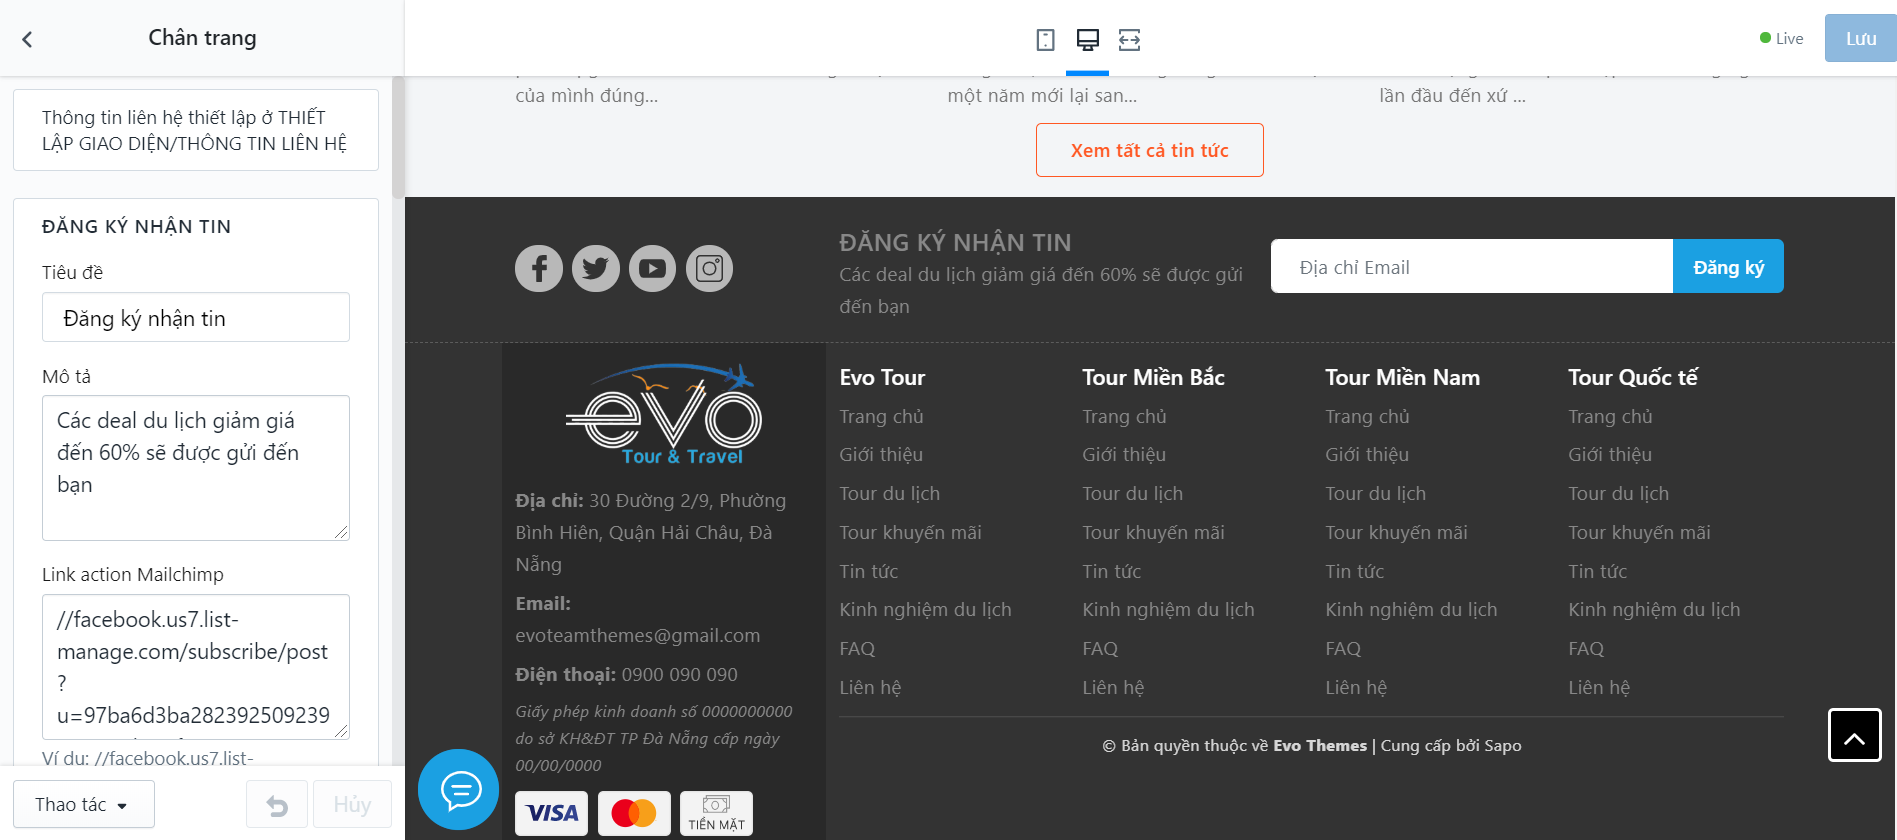Click the Tiền mặt cash icon
The width and height of the screenshot is (1897, 840).
coord(716,813)
